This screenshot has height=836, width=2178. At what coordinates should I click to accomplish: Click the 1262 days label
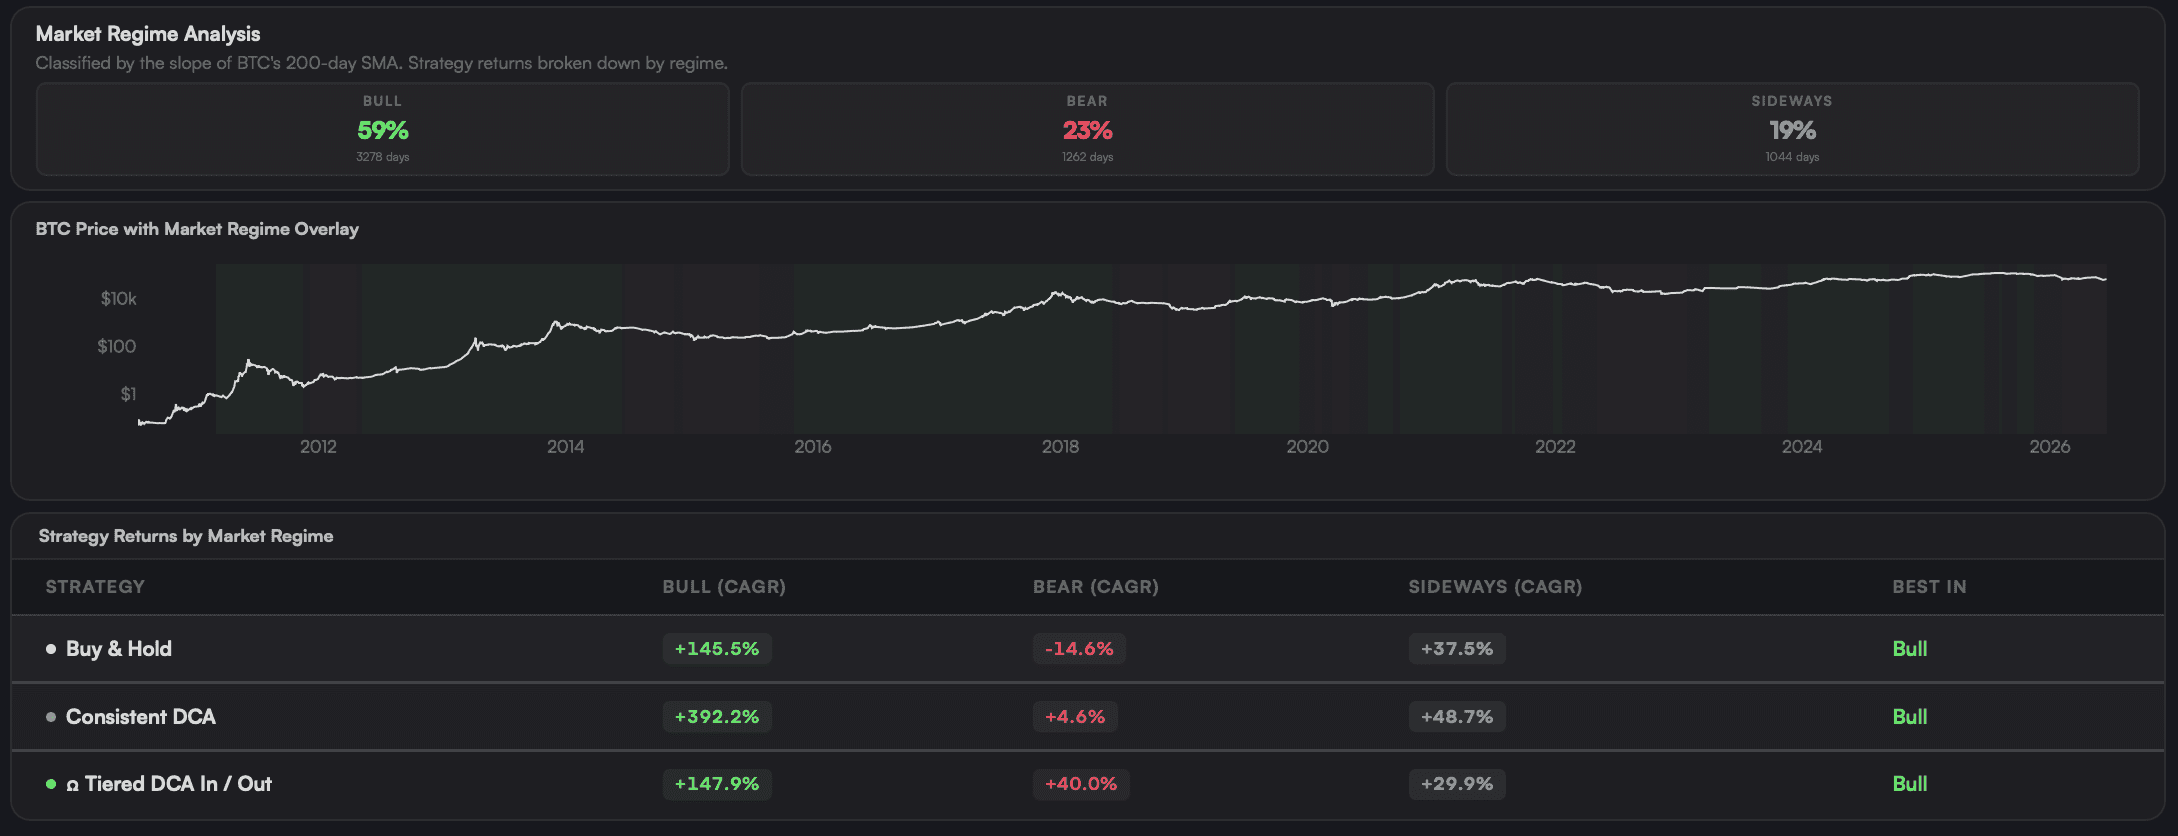[1087, 157]
